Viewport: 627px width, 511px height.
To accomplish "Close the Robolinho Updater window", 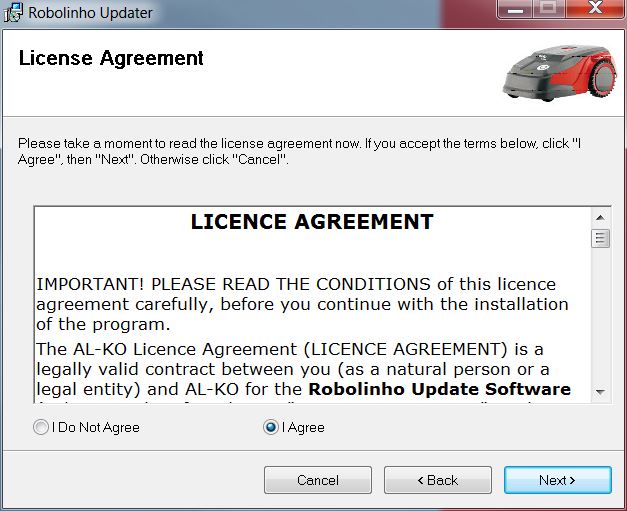I will click(594, 10).
